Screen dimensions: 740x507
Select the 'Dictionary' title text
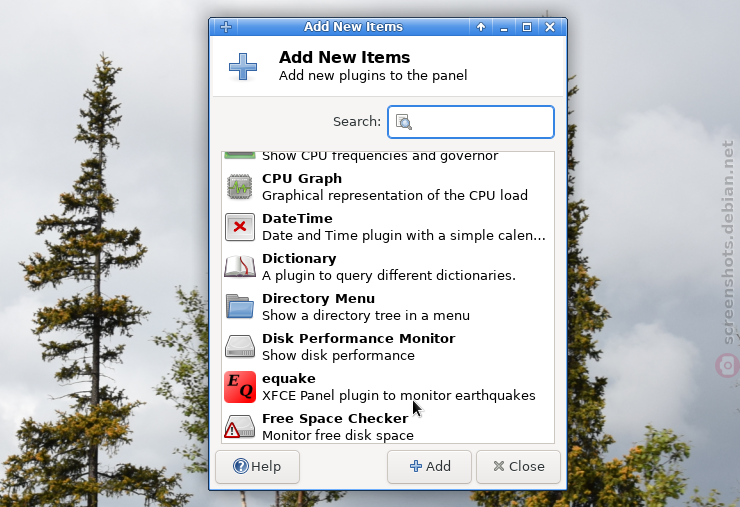click(x=299, y=259)
